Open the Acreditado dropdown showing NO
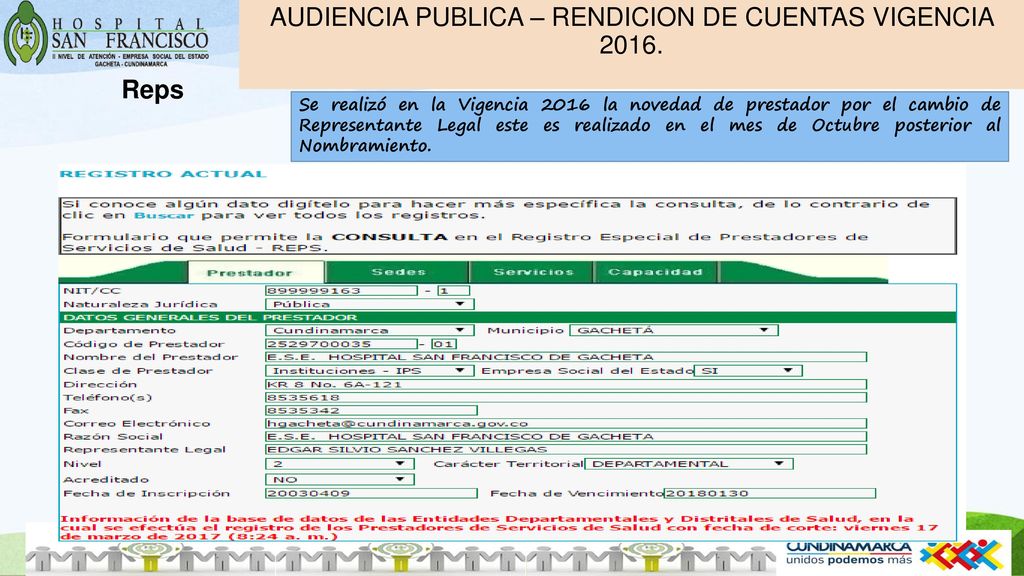Screen dimensions: 1024x576 (x=340, y=479)
